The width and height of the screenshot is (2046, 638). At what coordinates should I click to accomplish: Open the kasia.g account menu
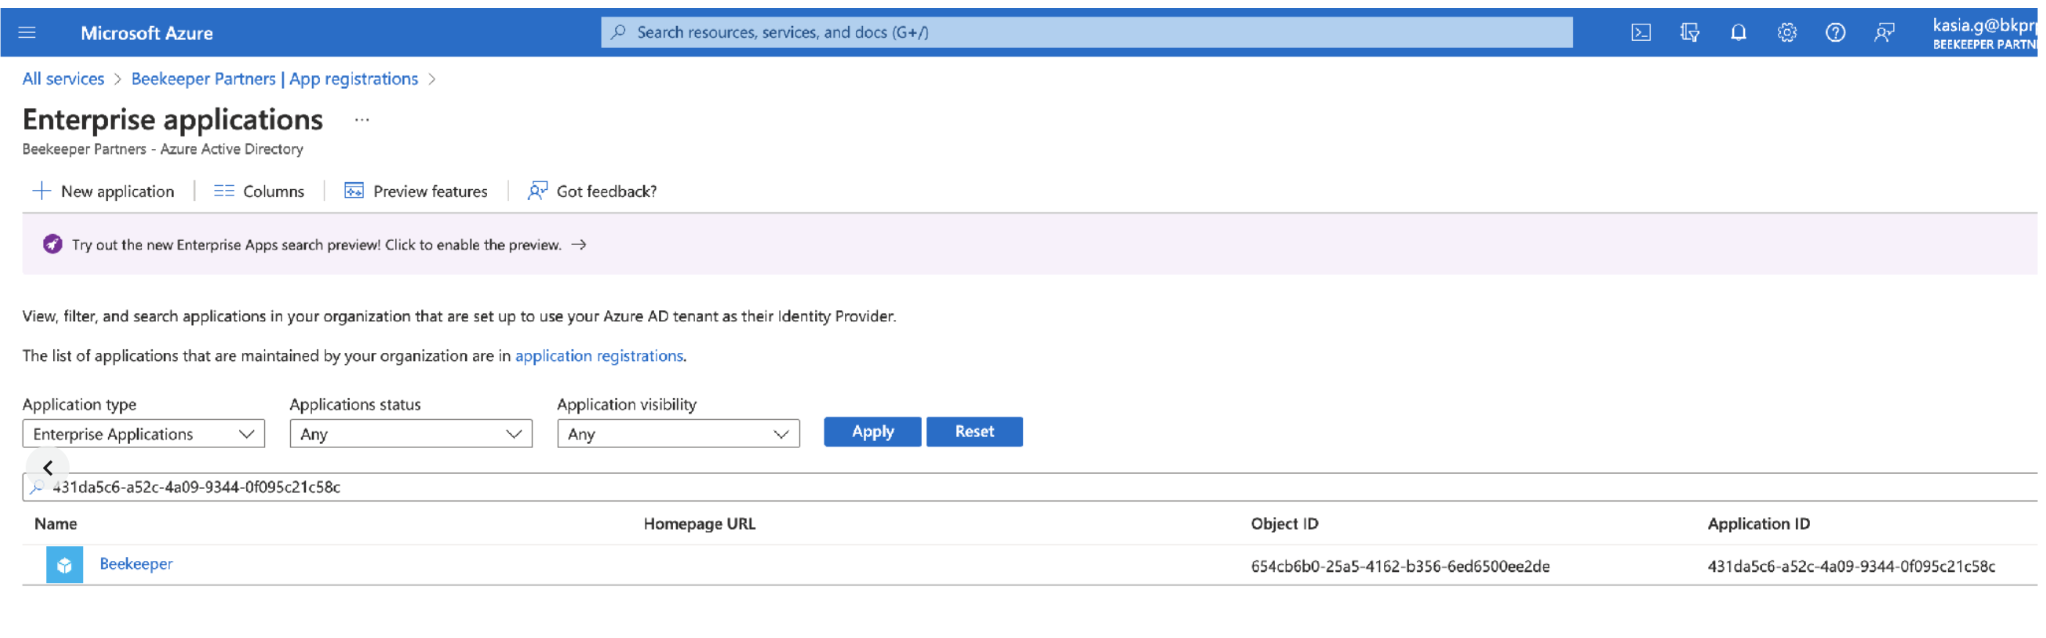pos(1985,33)
